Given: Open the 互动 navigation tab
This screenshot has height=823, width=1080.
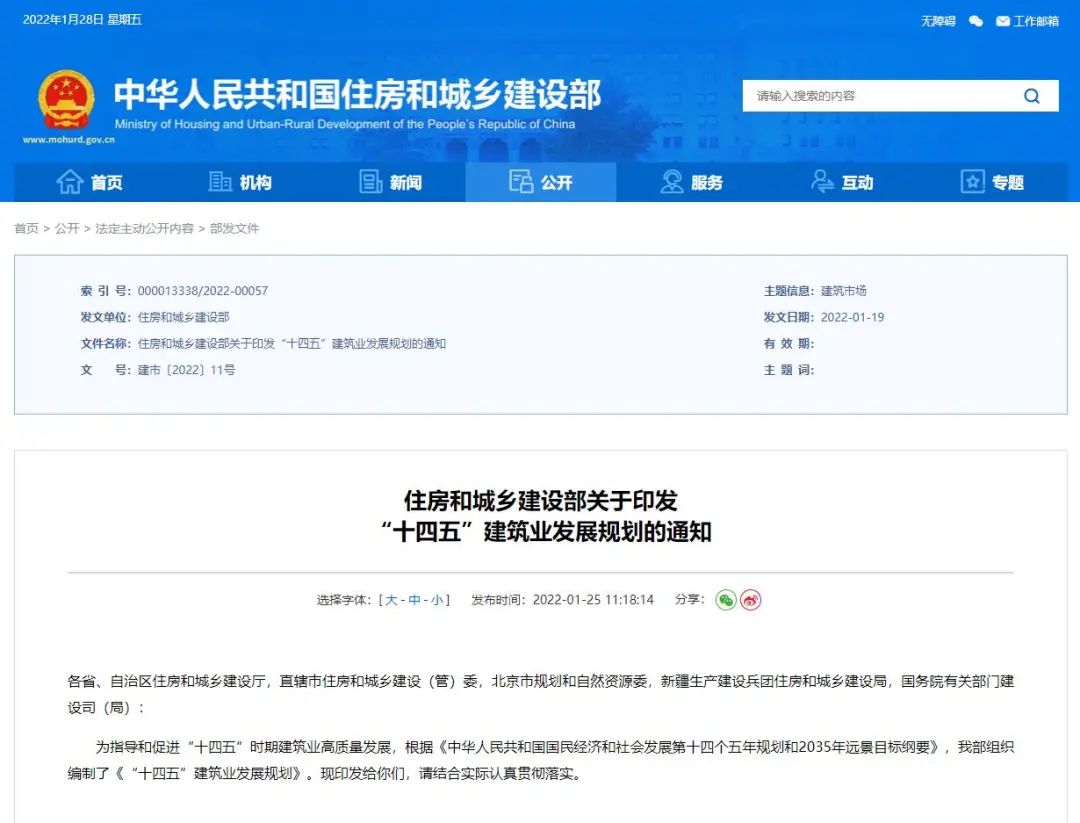Looking at the screenshot, I should pyautogui.click(x=842, y=182).
